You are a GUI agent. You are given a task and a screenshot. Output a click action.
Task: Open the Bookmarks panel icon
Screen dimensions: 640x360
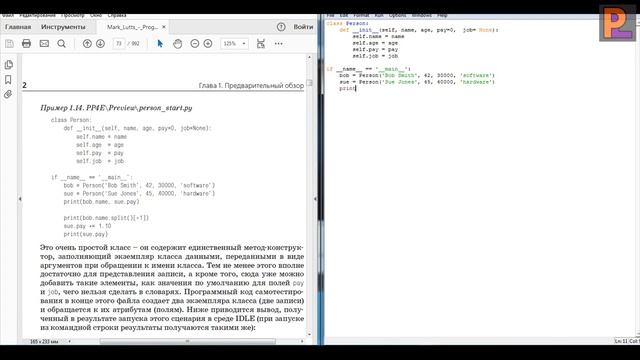[x=8, y=80]
